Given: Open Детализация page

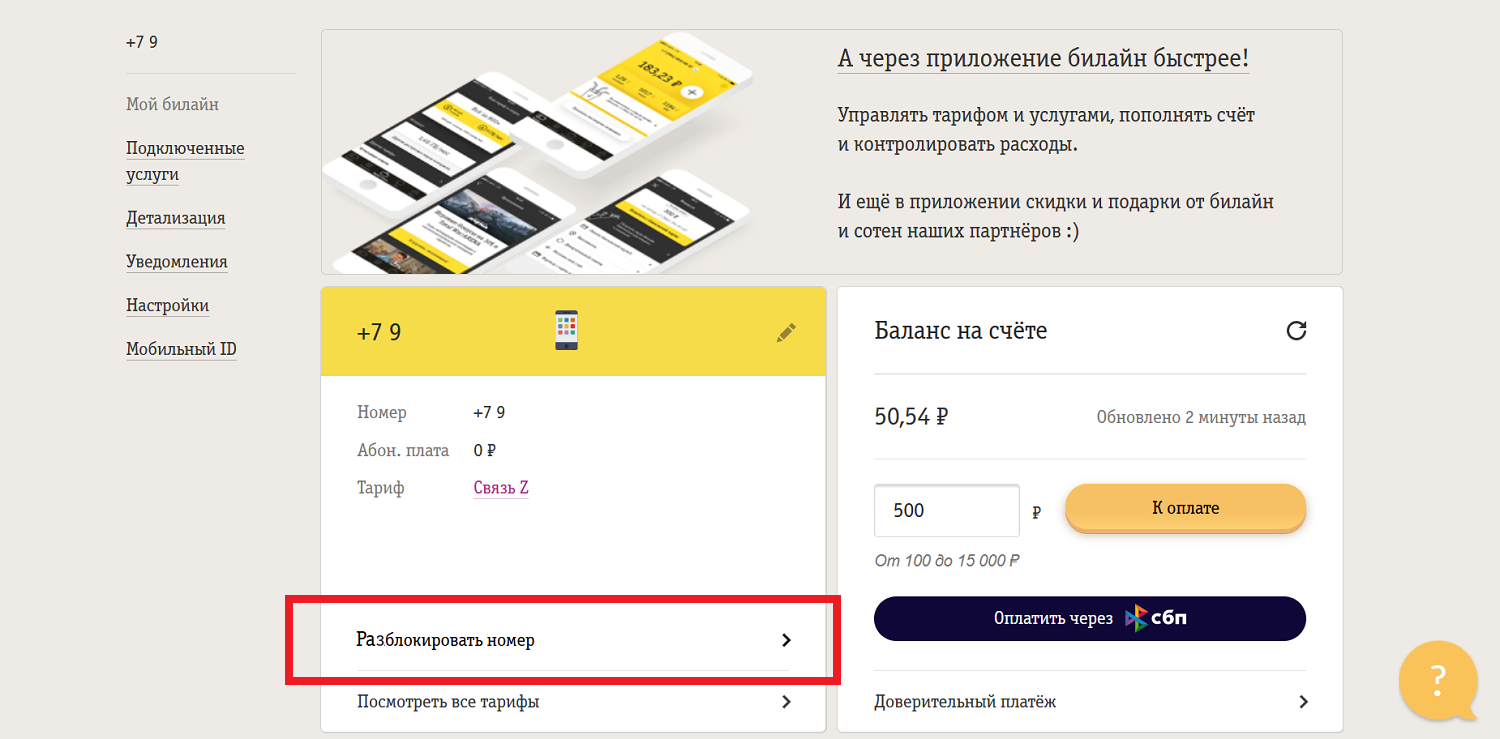Looking at the screenshot, I should pyautogui.click(x=176, y=218).
